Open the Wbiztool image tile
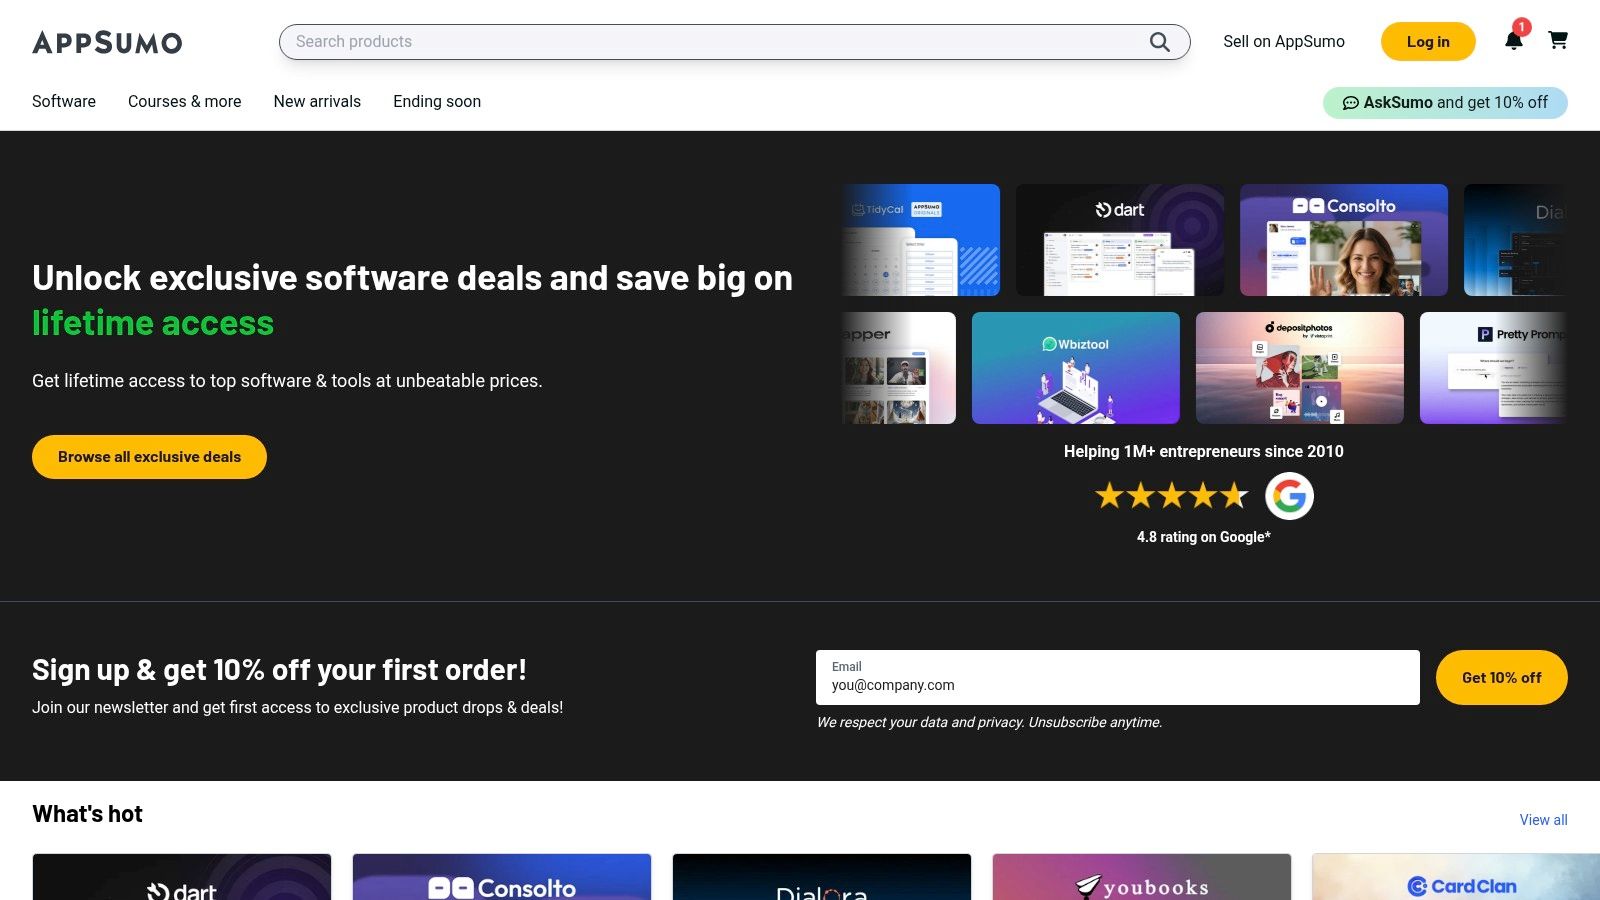The width and height of the screenshot is (1600, 900). click(x=1076, y=367)
